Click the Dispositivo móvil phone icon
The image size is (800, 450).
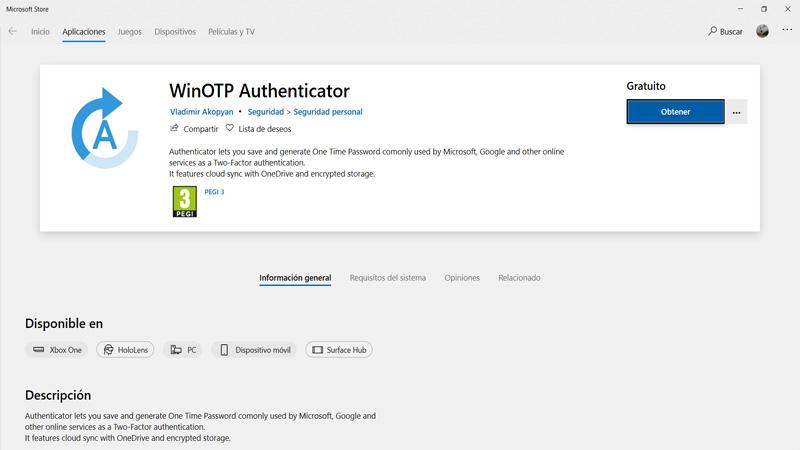[224, 349]
